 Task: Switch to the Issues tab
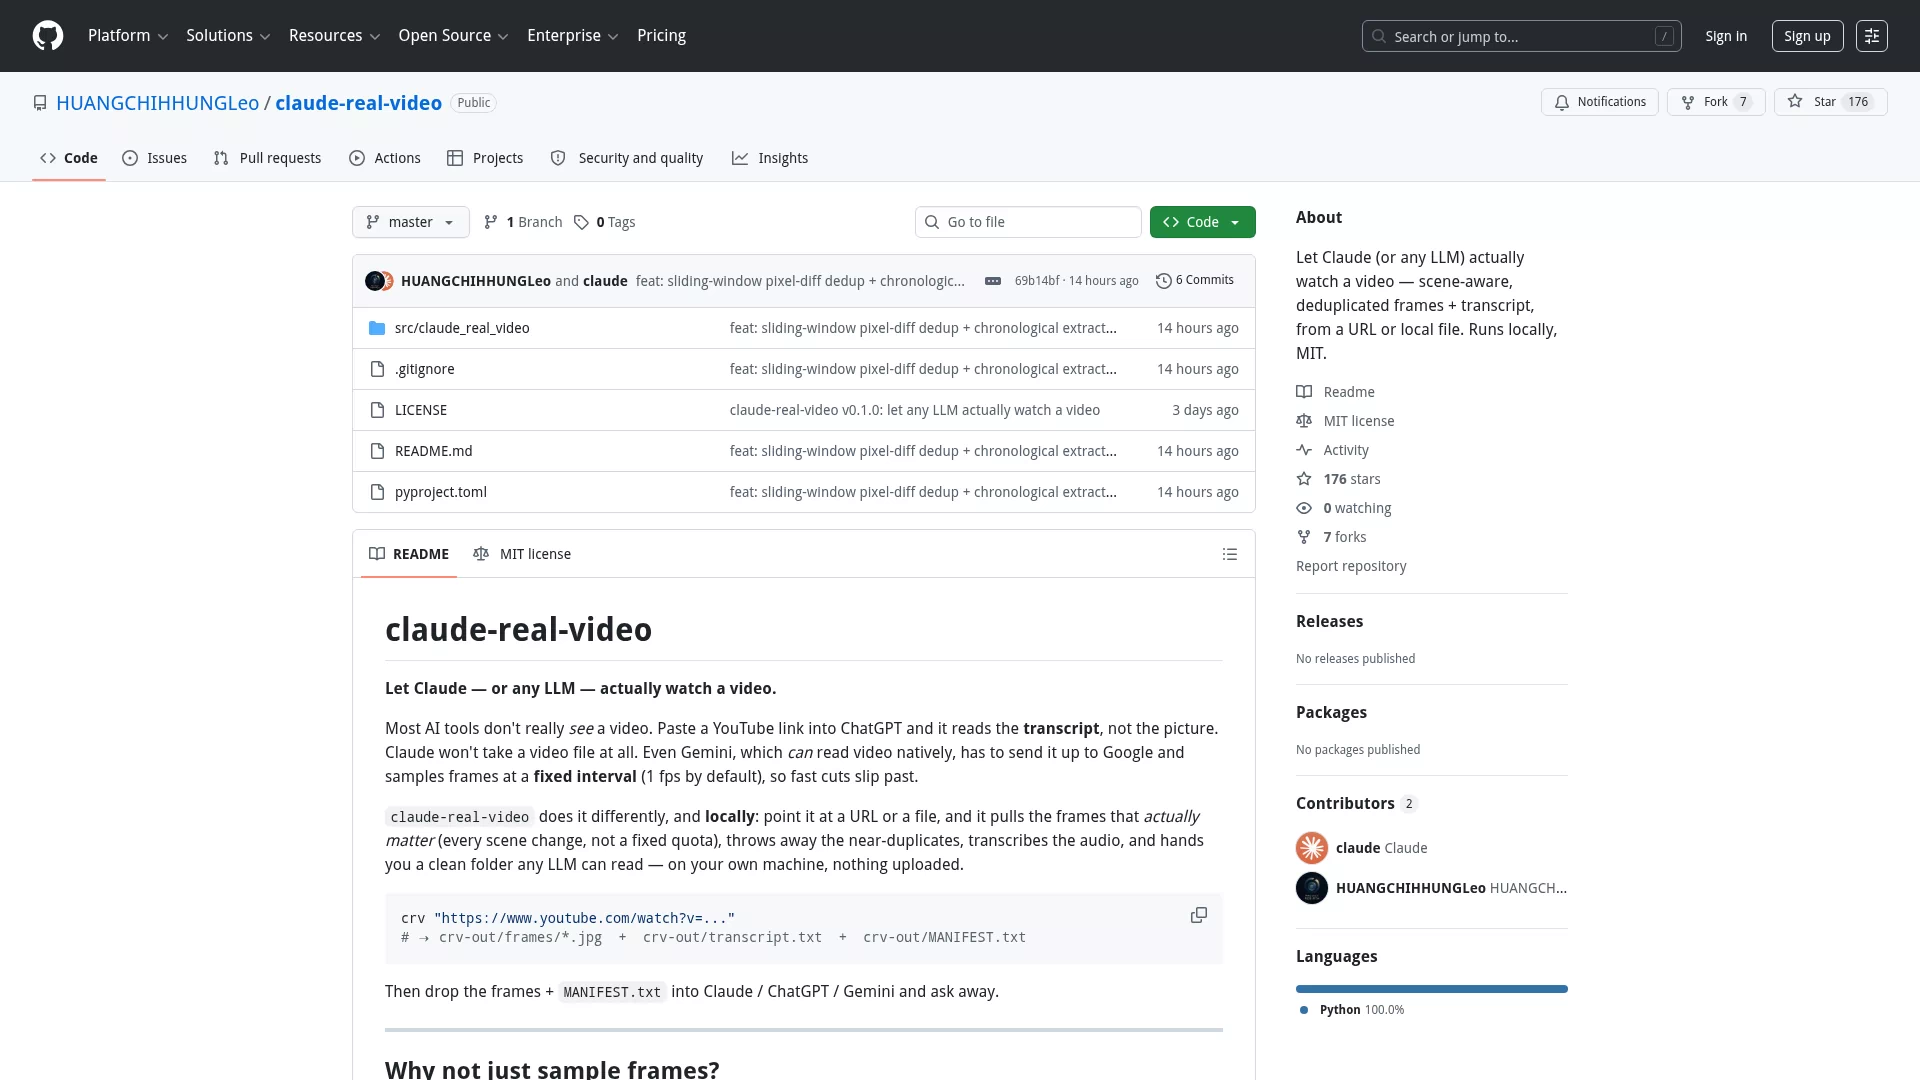click(155, 158)
